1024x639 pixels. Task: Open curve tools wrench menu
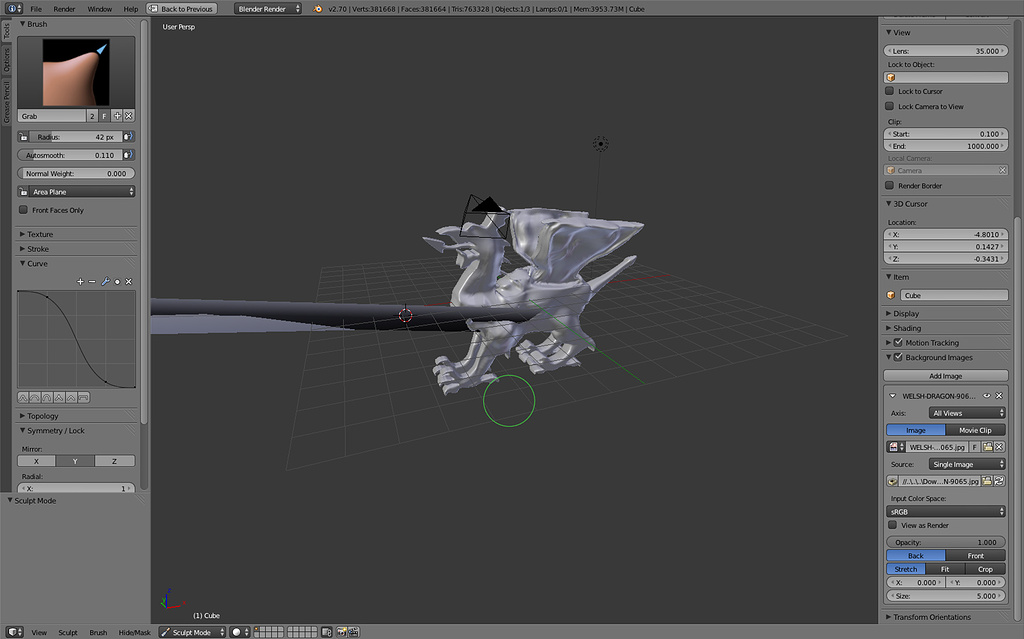(105, 282)
